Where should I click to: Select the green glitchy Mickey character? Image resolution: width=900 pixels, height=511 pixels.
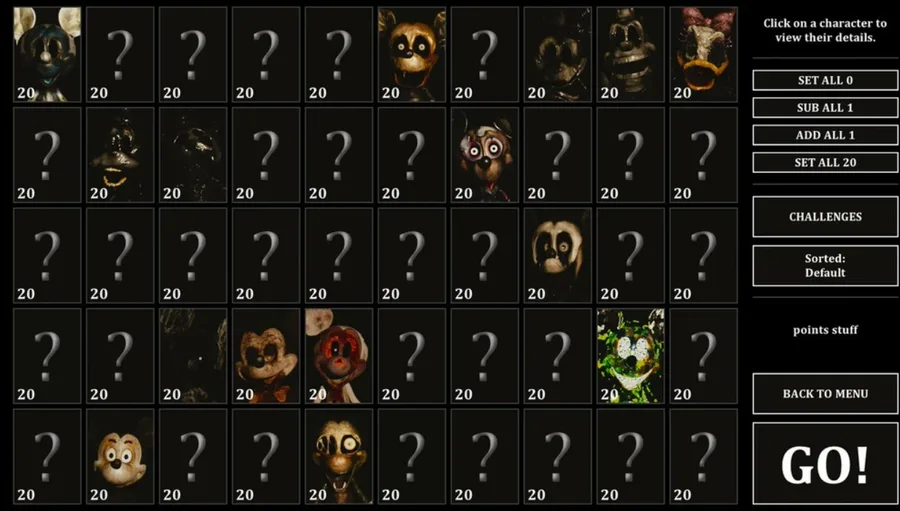pyautogui.click(x=630, y=356)
